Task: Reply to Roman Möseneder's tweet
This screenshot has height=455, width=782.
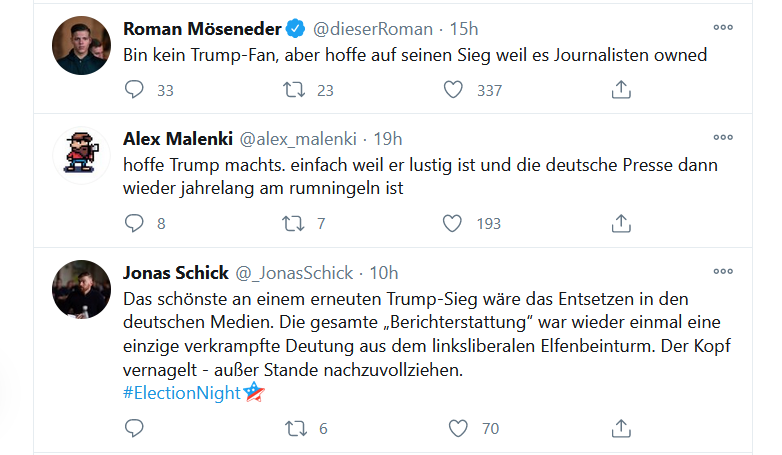Action: [136, 90]
